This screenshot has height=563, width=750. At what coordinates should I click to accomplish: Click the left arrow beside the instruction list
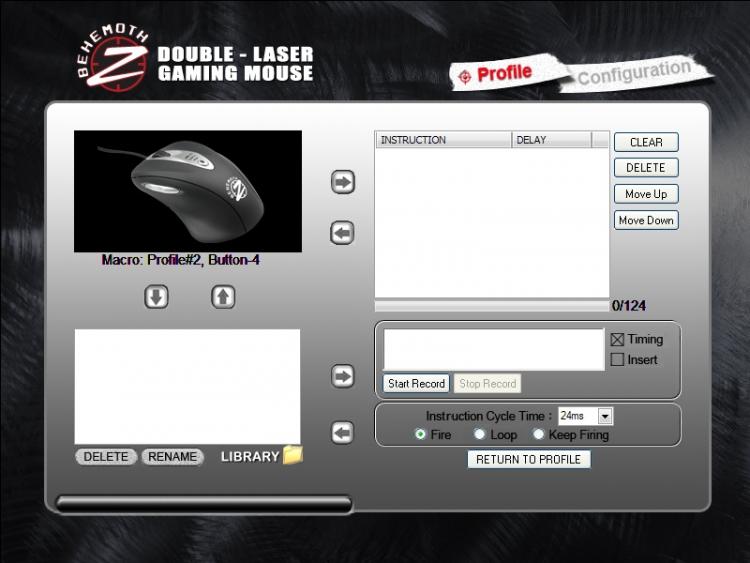pyautogui.click(x=342, y=233)
